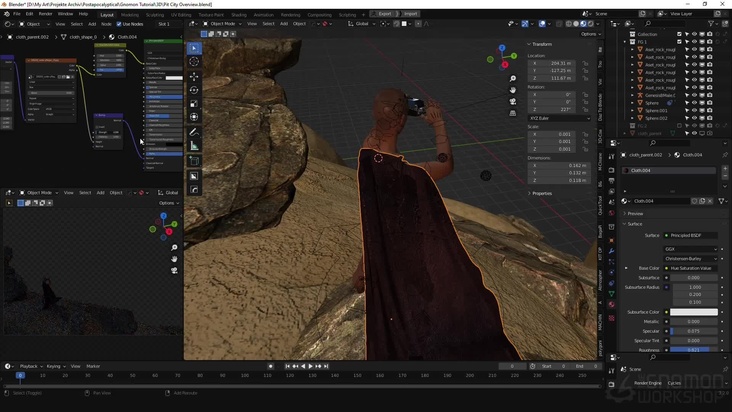Click the navigation gizmo blue Z axis in main viewport

[x=502, y=48]
